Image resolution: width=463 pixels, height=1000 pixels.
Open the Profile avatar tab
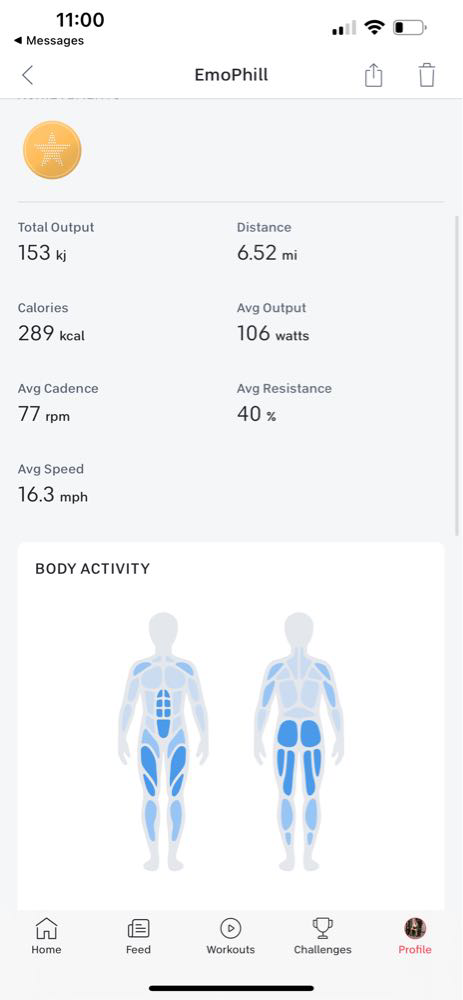(x=415, y=936)
